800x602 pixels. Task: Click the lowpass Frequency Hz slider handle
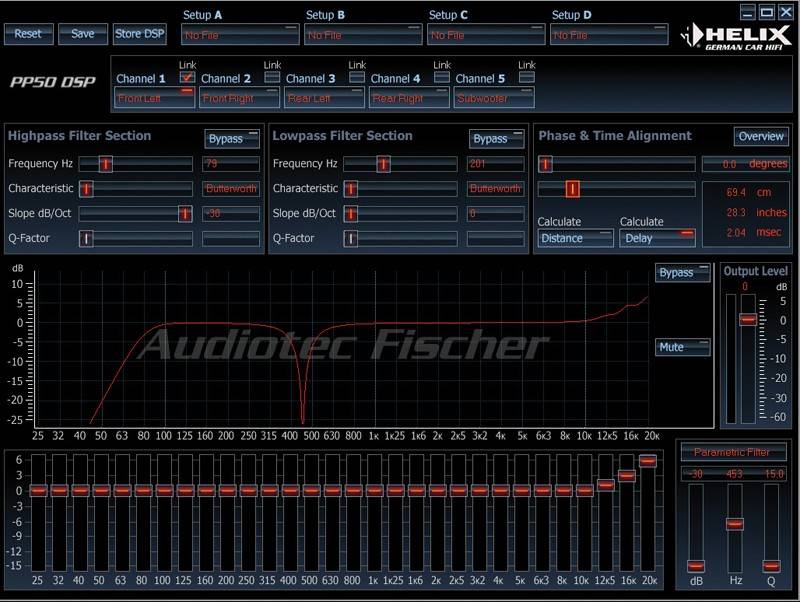[384, 164]
